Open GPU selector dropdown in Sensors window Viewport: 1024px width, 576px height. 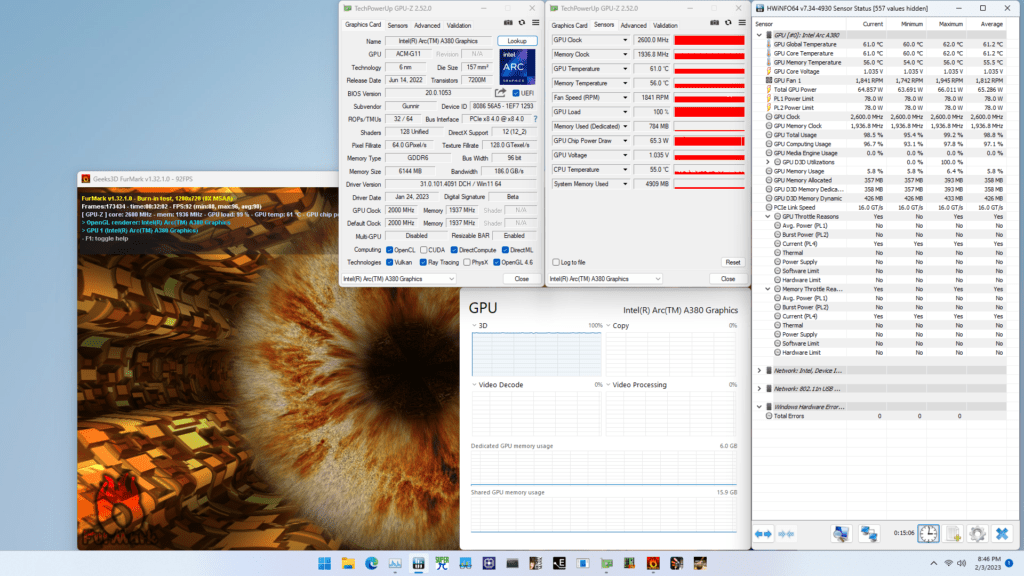coord(605,279)
